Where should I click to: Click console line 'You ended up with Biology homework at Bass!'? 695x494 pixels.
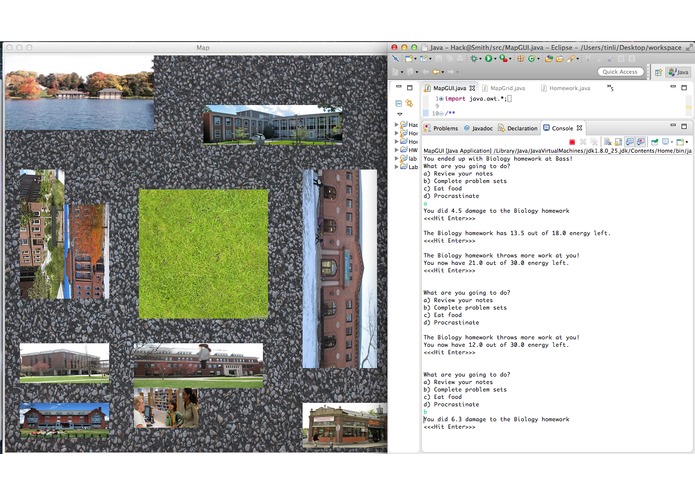[498, 159]
